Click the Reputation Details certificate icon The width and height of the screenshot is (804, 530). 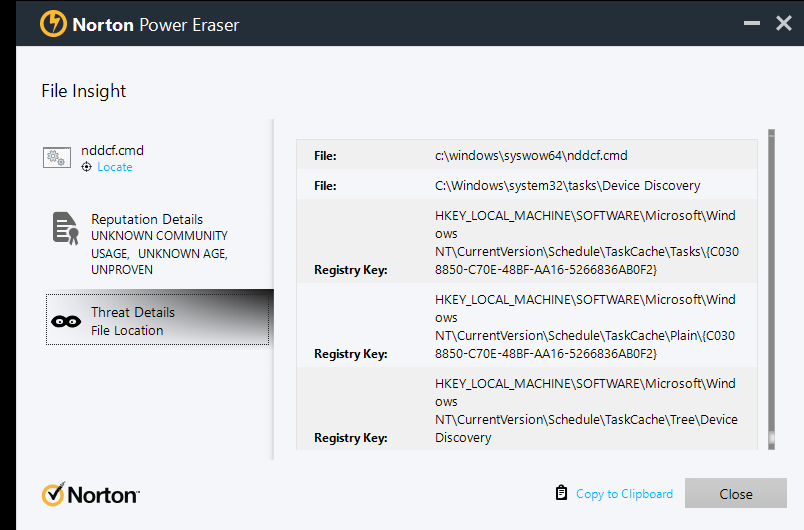coord(65,229)
